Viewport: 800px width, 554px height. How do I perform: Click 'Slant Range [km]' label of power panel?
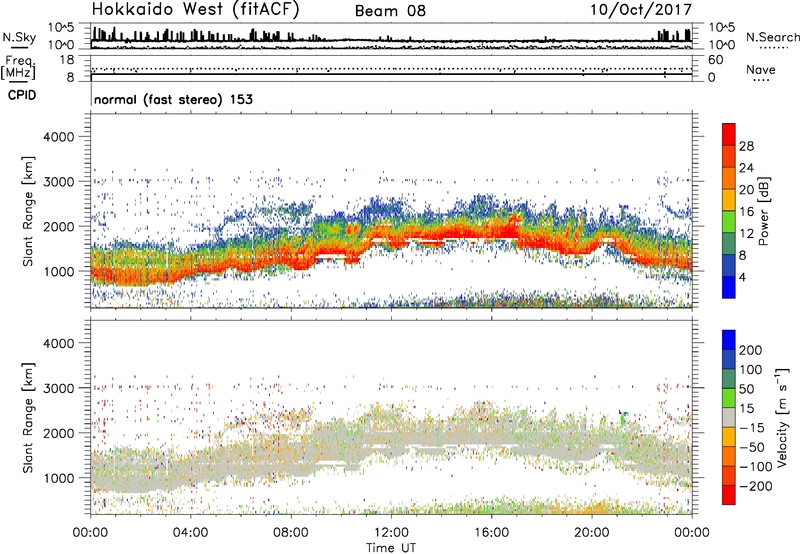tap(28, 211)
